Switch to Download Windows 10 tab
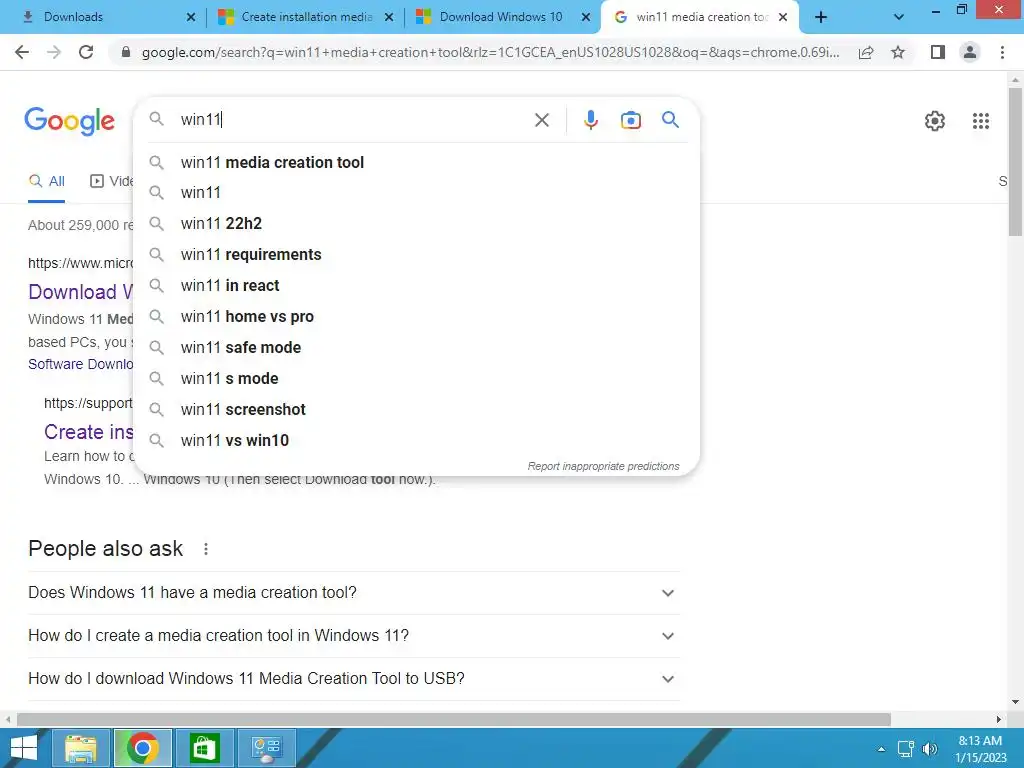Image resolution: width=1024 pixels, height=768 pixels. tap(501, 17)
